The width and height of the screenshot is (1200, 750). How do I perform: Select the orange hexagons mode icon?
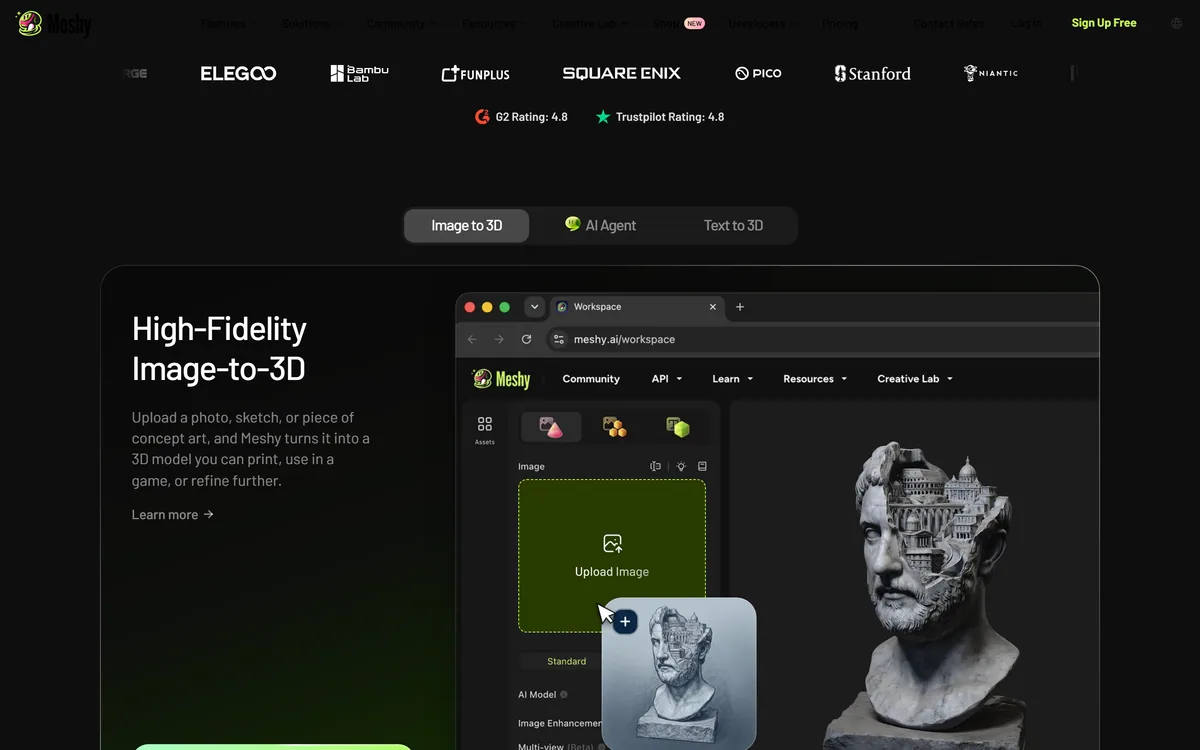[x=615, y=427]
